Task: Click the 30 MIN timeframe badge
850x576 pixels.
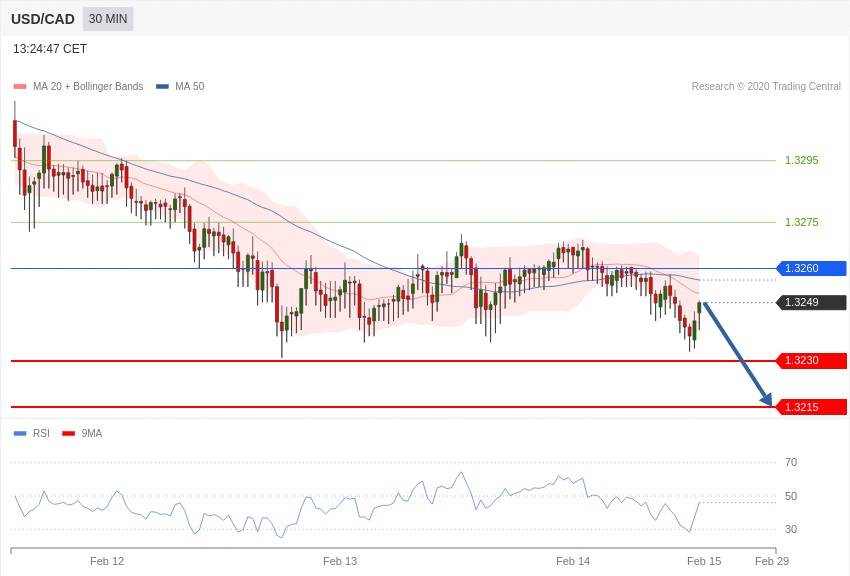Action: (x=108, y=19)
